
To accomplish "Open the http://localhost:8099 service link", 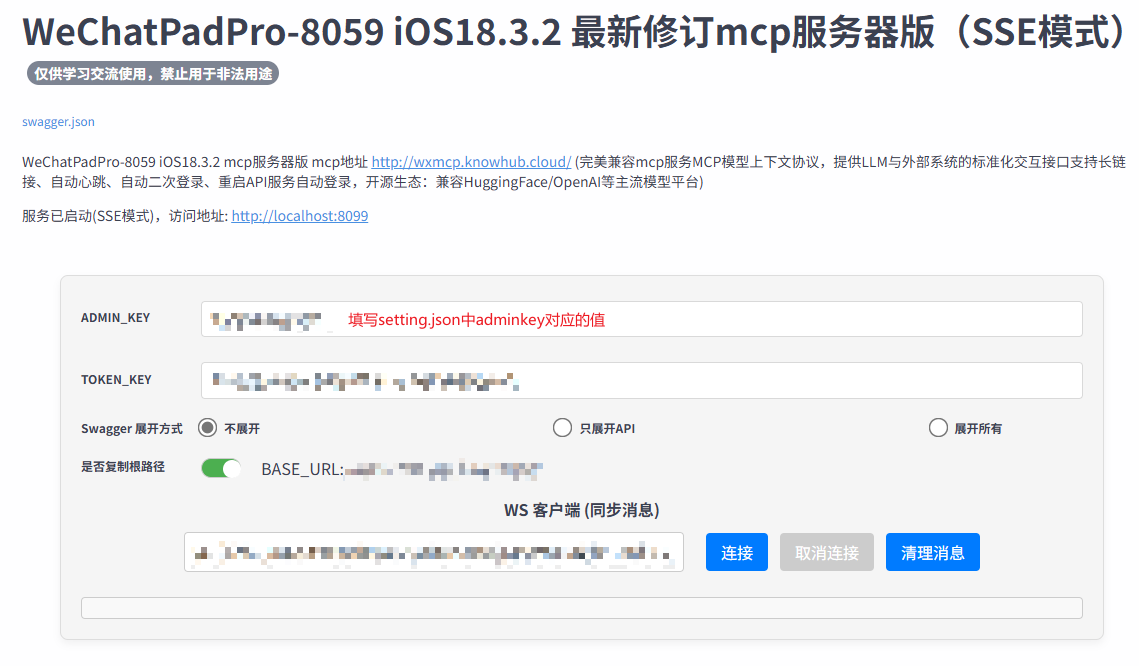I will 299,215.
